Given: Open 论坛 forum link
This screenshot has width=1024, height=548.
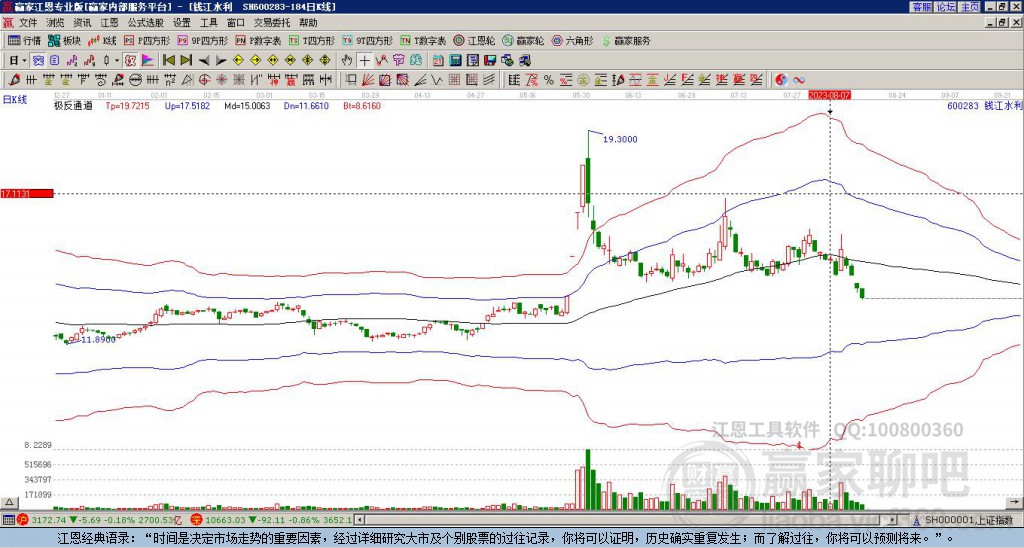Looking at the screenshot, I should click(946, 7).
